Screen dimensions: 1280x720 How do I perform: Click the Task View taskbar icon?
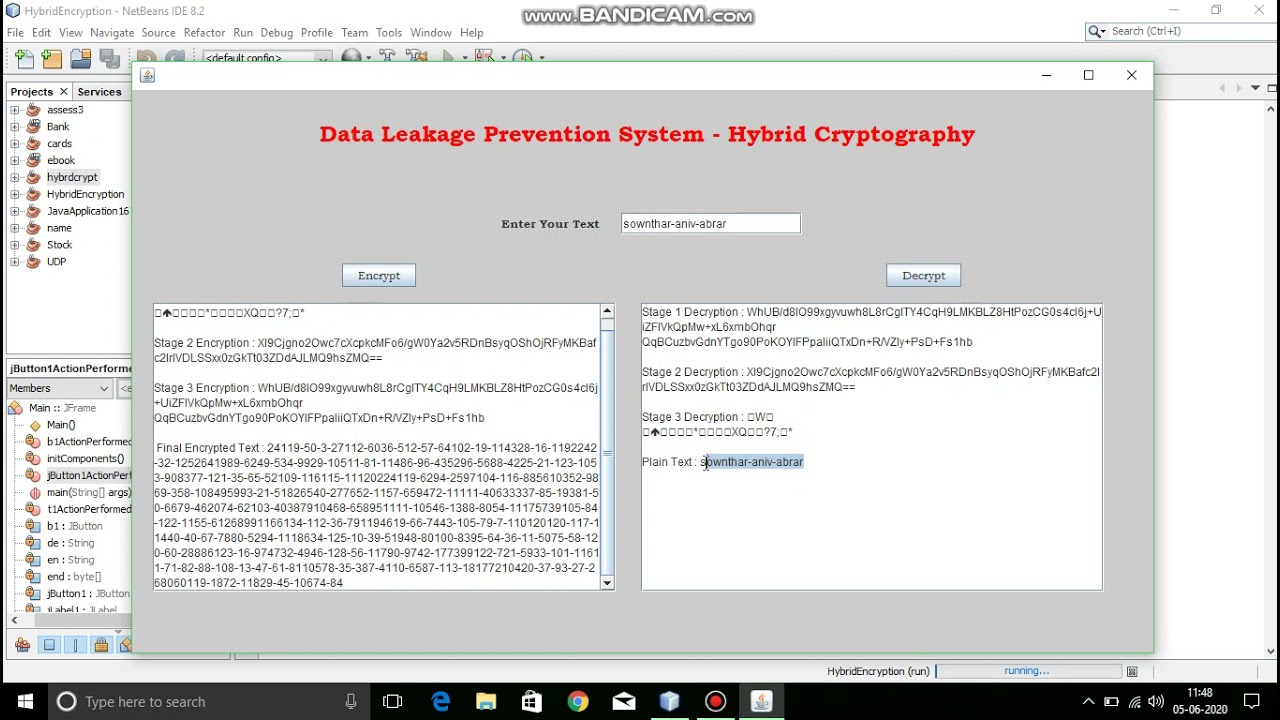pos(392,702)
